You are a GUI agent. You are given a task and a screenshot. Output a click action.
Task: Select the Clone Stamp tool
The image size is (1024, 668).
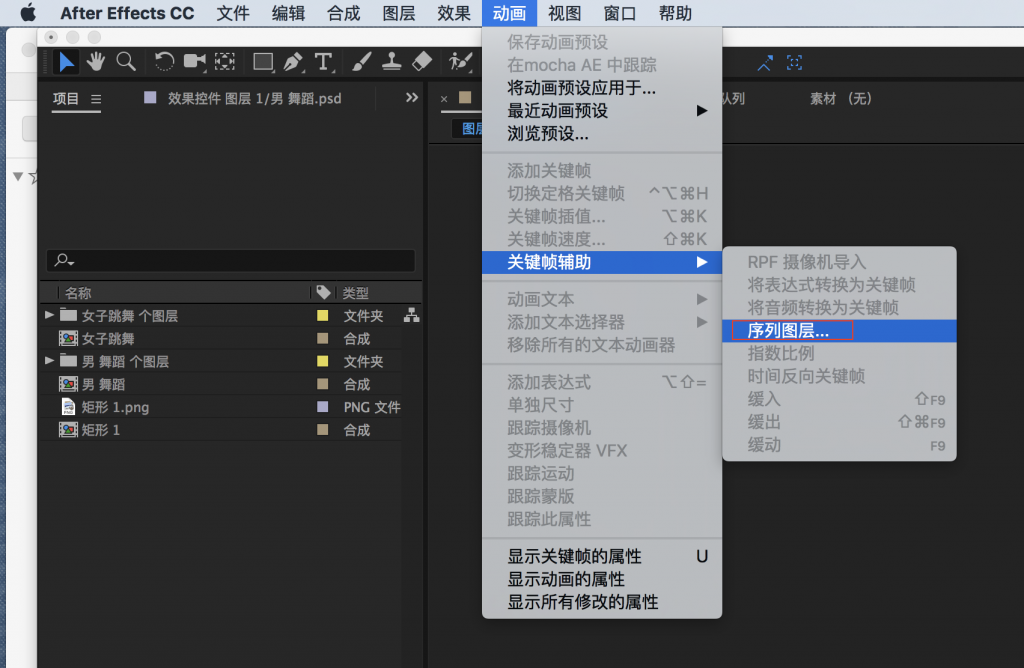click(392, 62)
